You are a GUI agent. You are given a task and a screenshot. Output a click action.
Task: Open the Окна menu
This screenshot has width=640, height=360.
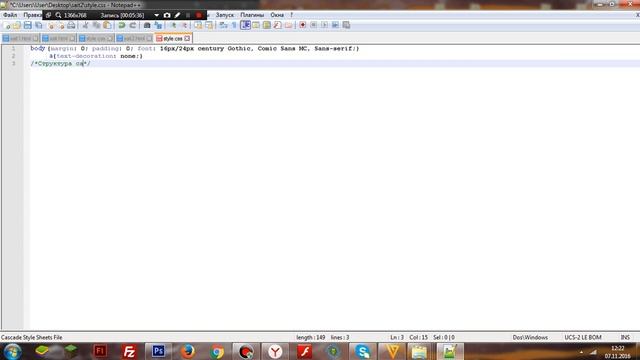coord(277,15)
